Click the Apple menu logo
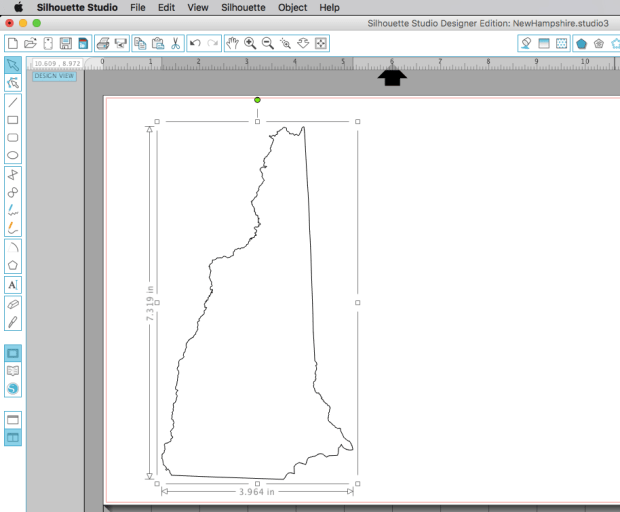The width and height of the screenshot is (620, 512). 18,7
